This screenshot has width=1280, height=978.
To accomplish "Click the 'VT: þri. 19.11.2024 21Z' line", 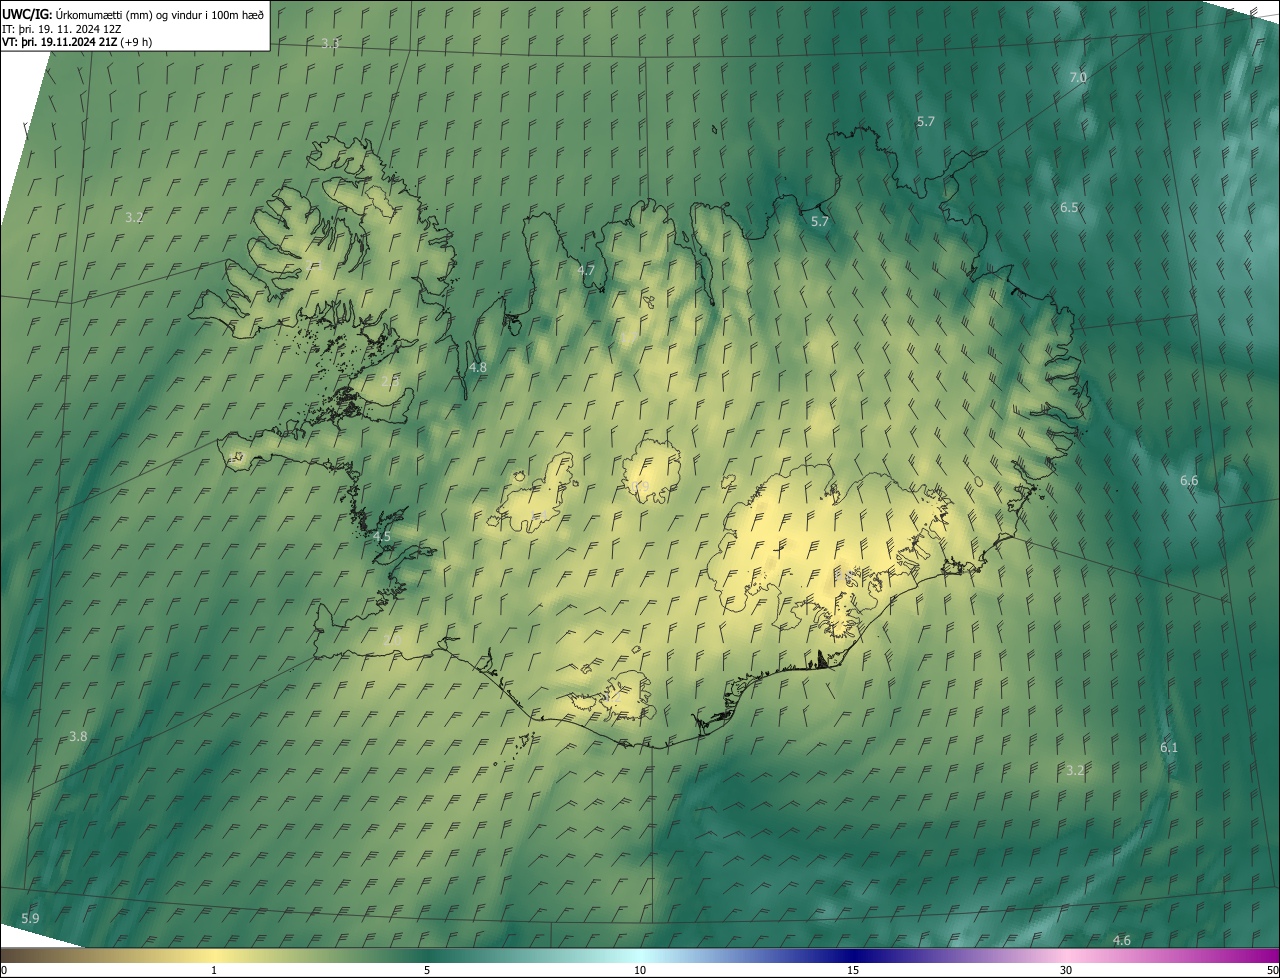I will pos(60,42).
